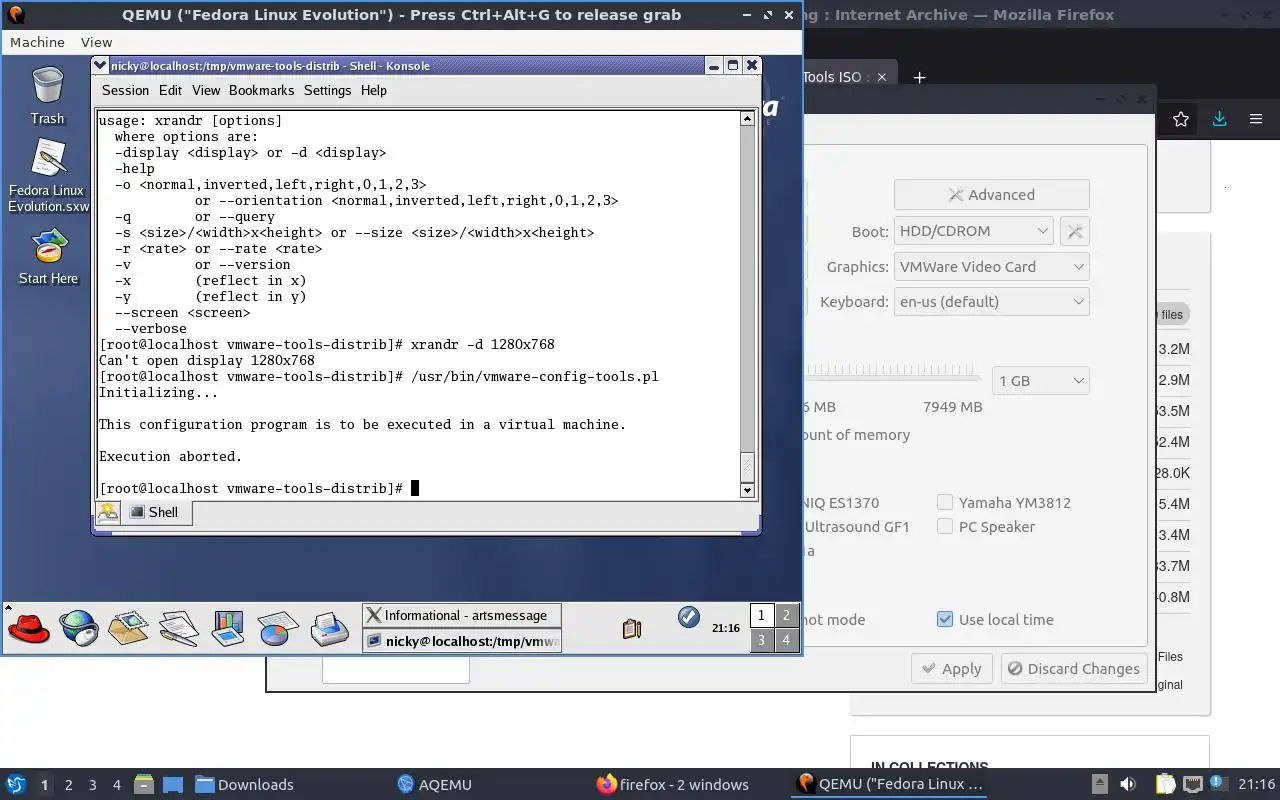Image resolution: width=1280 pixels, height=800 pixels.
Task: Open the Firefox hamburger menu
Action: tap(1256, 119)
